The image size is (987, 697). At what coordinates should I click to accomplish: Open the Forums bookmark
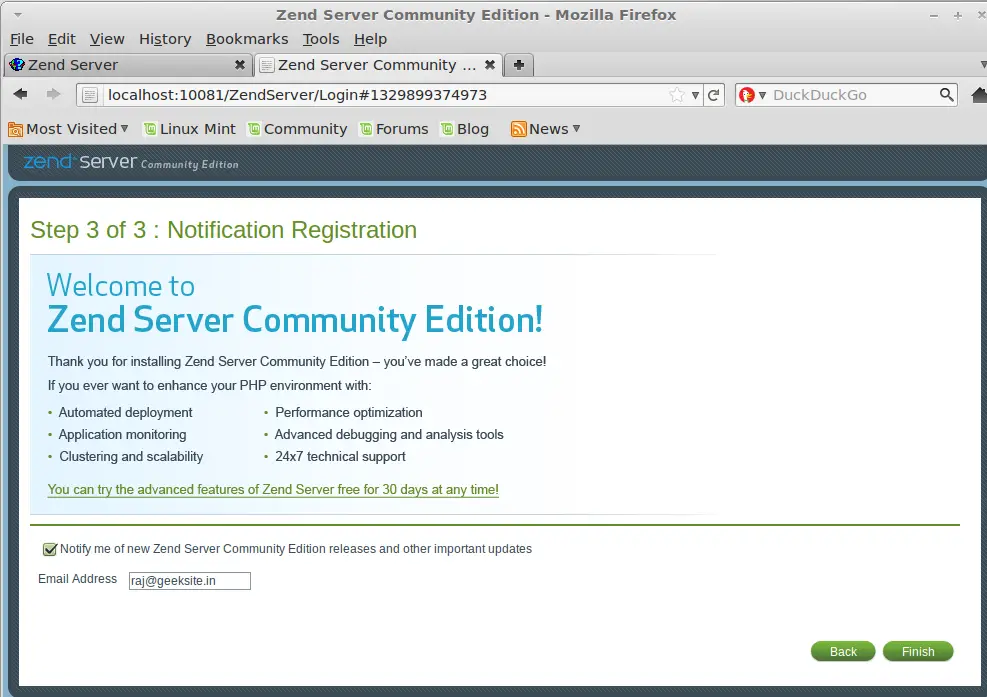[394, 129]
